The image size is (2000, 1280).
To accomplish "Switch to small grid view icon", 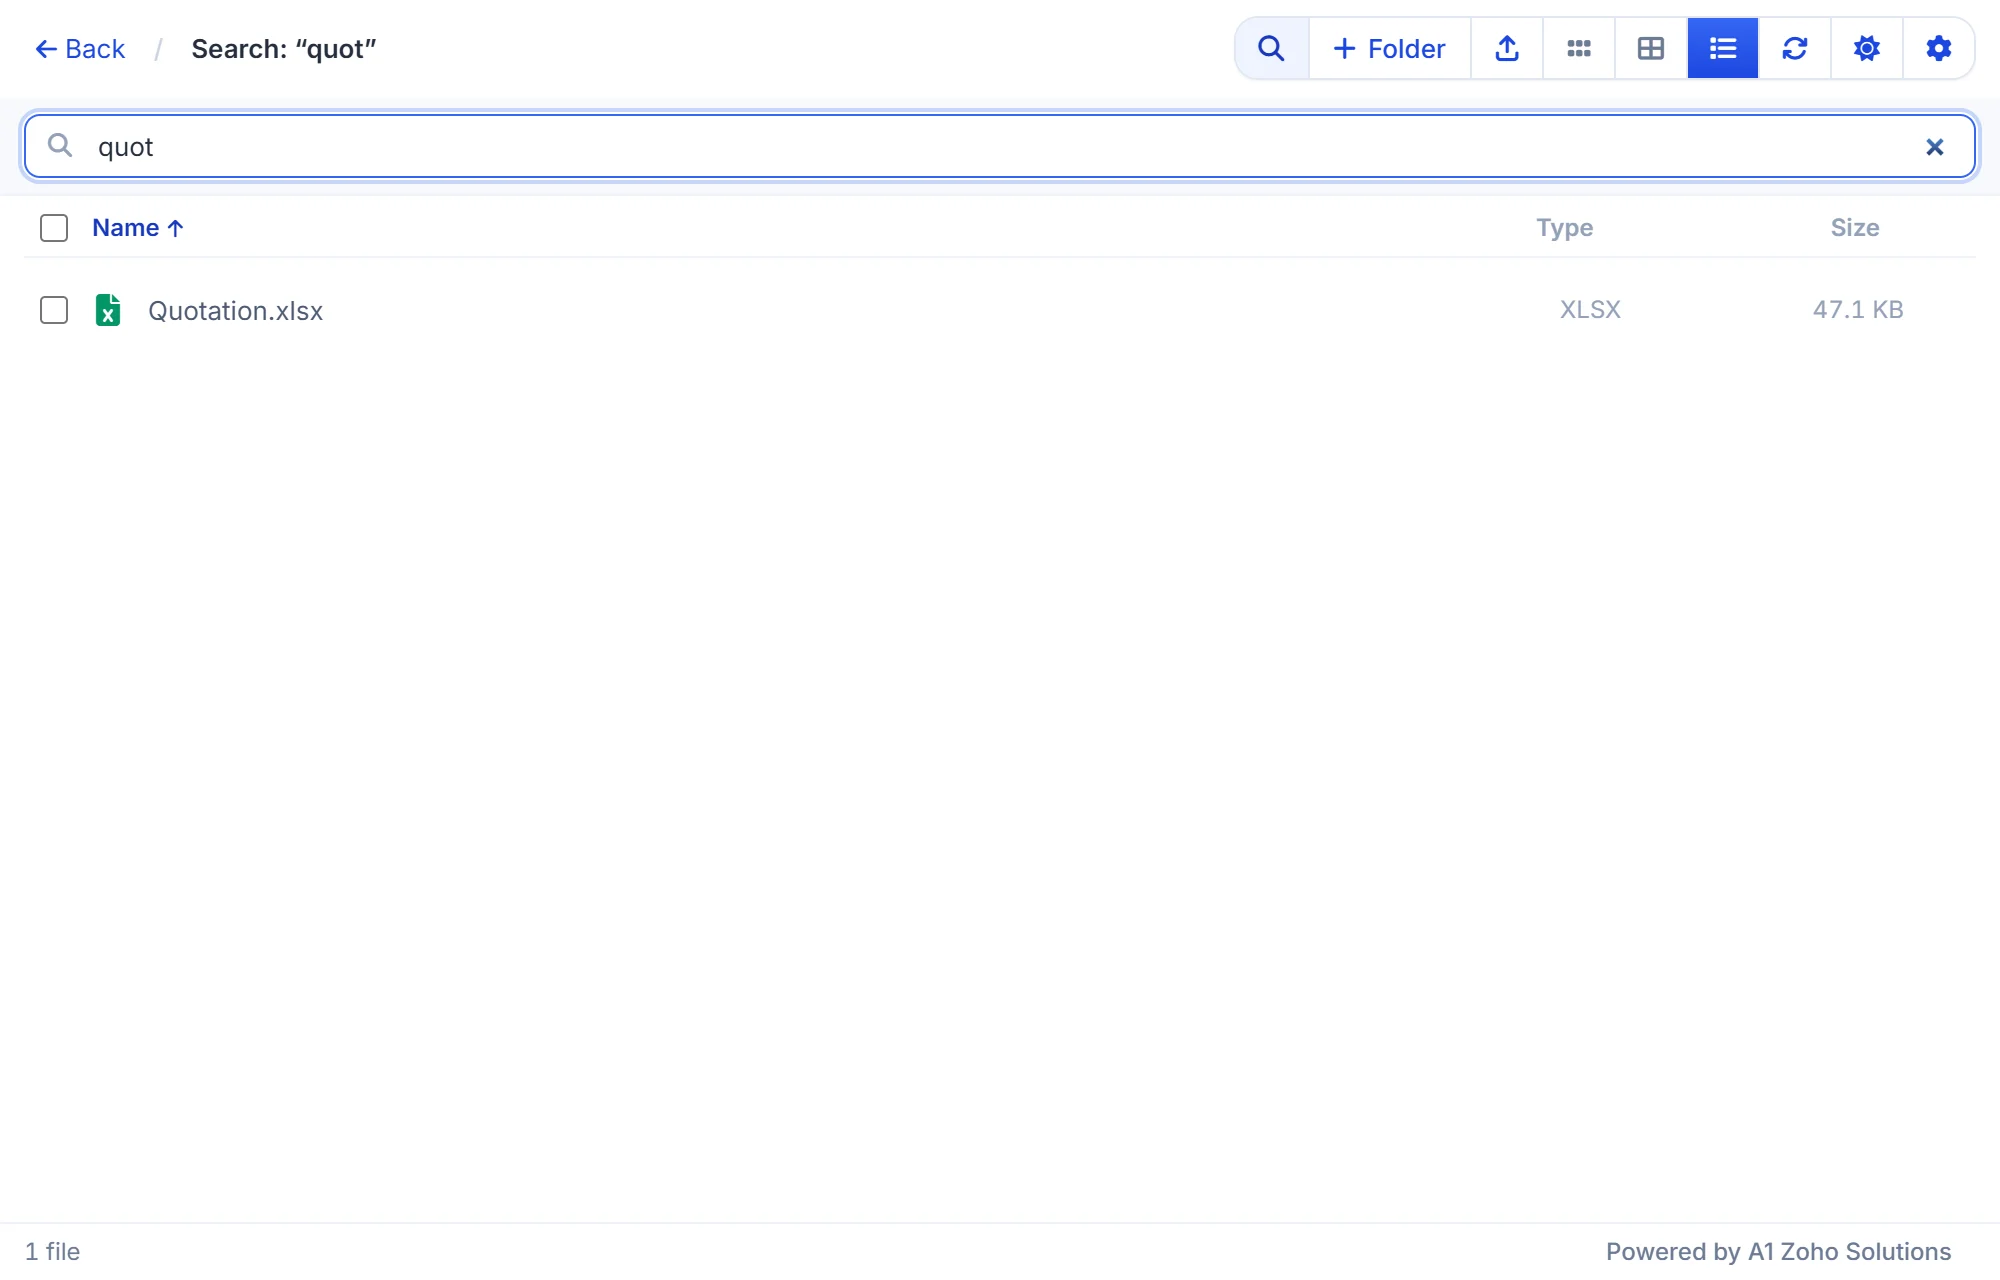I will (1579, 48).
